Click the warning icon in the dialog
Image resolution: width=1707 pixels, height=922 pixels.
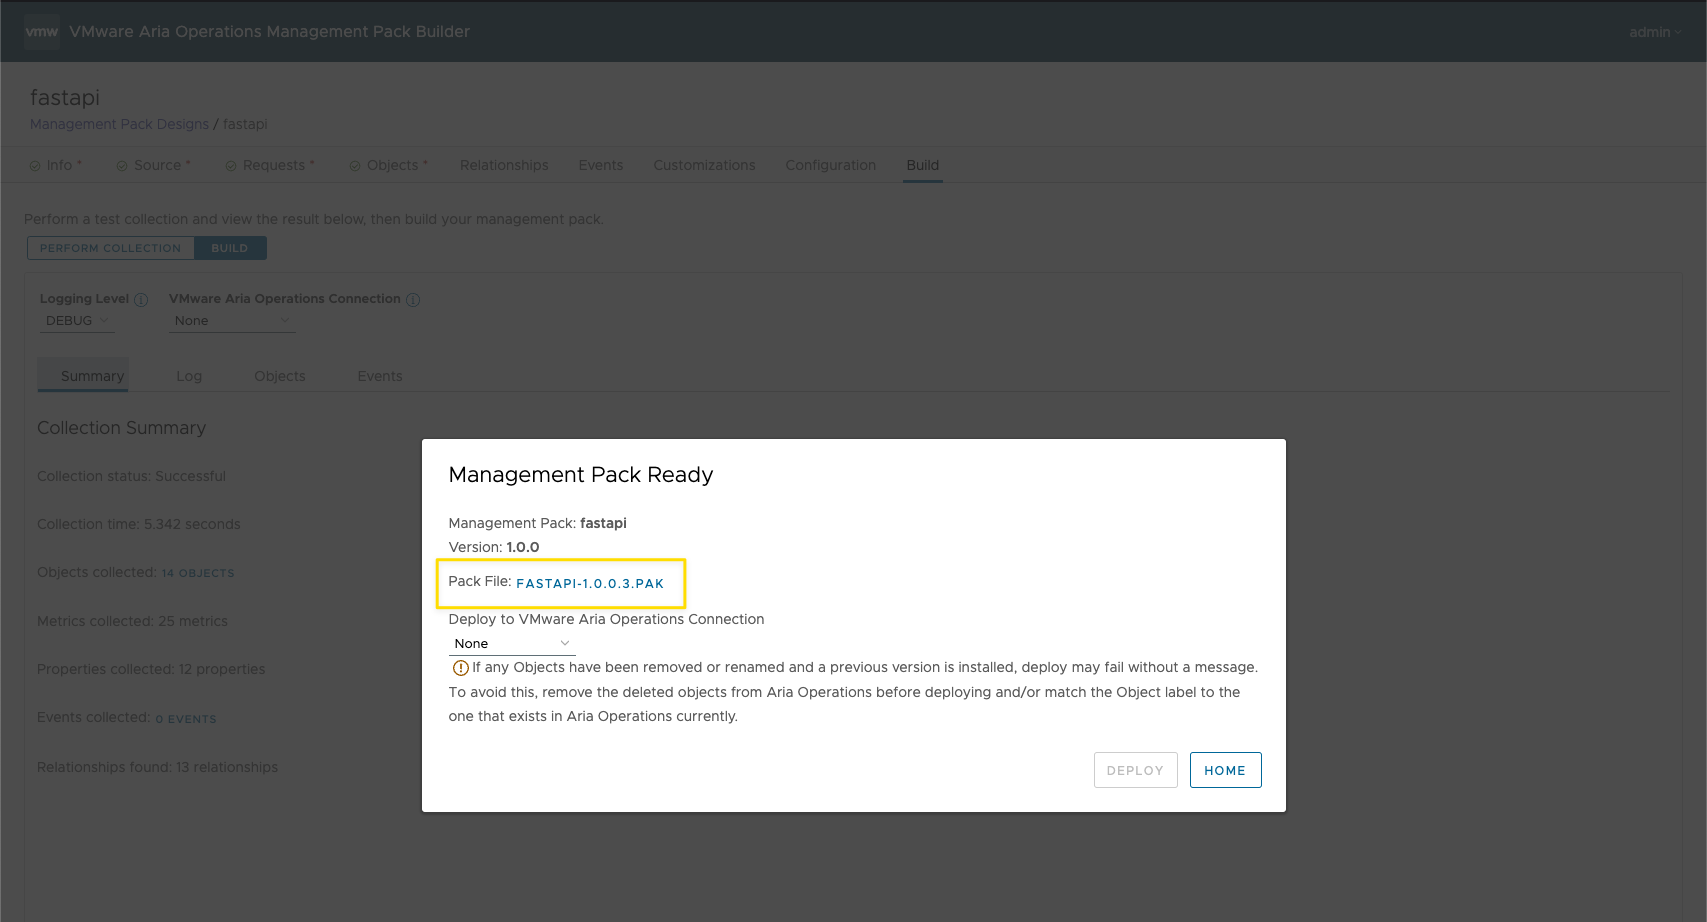coord(460,668)
